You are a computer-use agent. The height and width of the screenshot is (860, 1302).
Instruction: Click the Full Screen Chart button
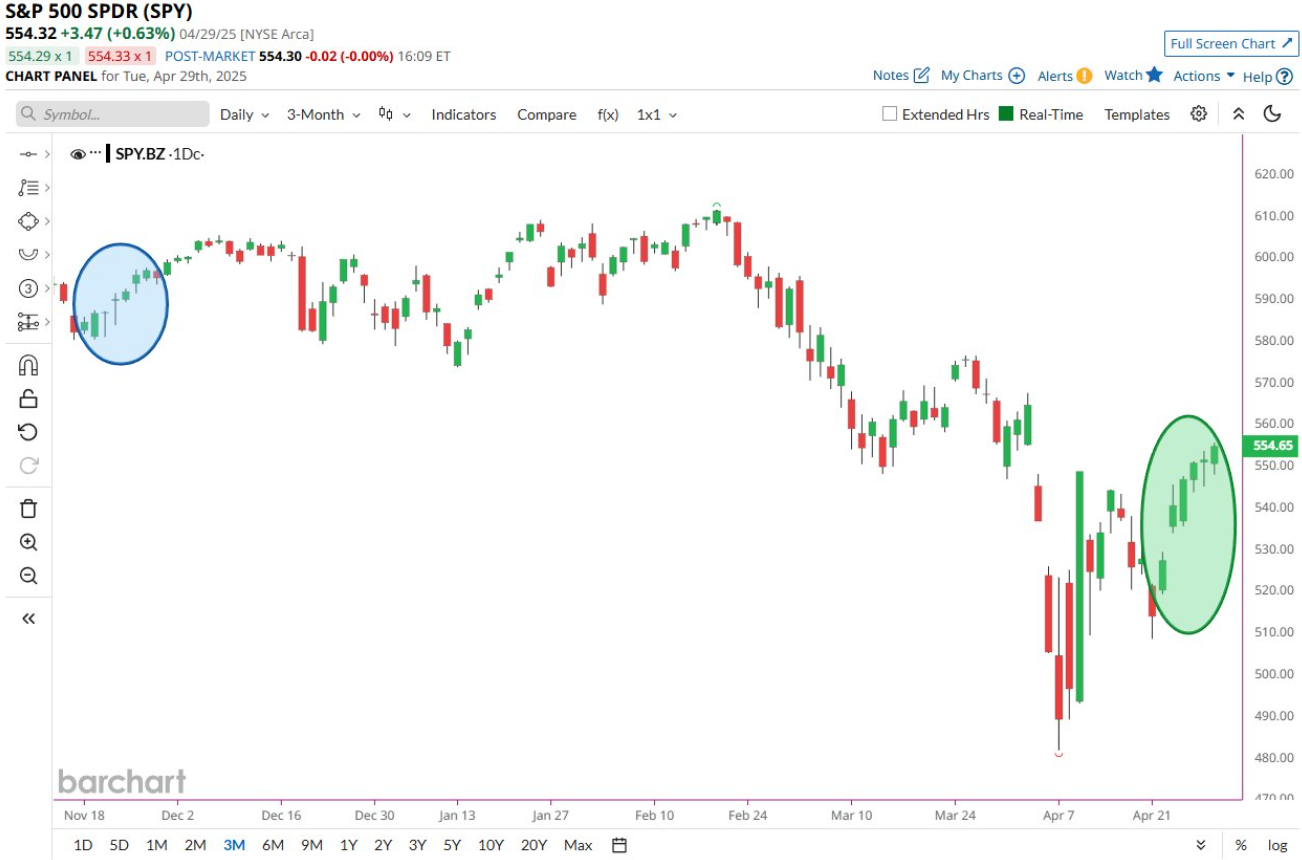(x=1229, y=44)
